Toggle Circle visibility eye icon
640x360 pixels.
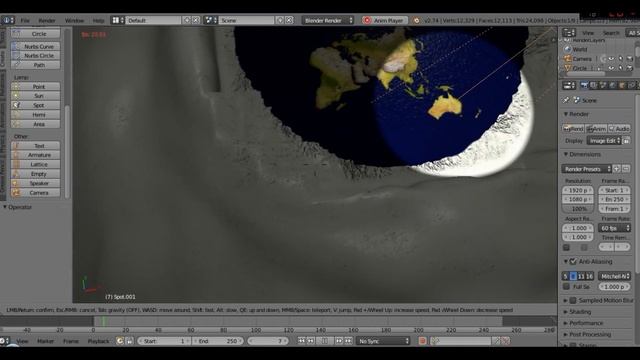pos(611,68)
